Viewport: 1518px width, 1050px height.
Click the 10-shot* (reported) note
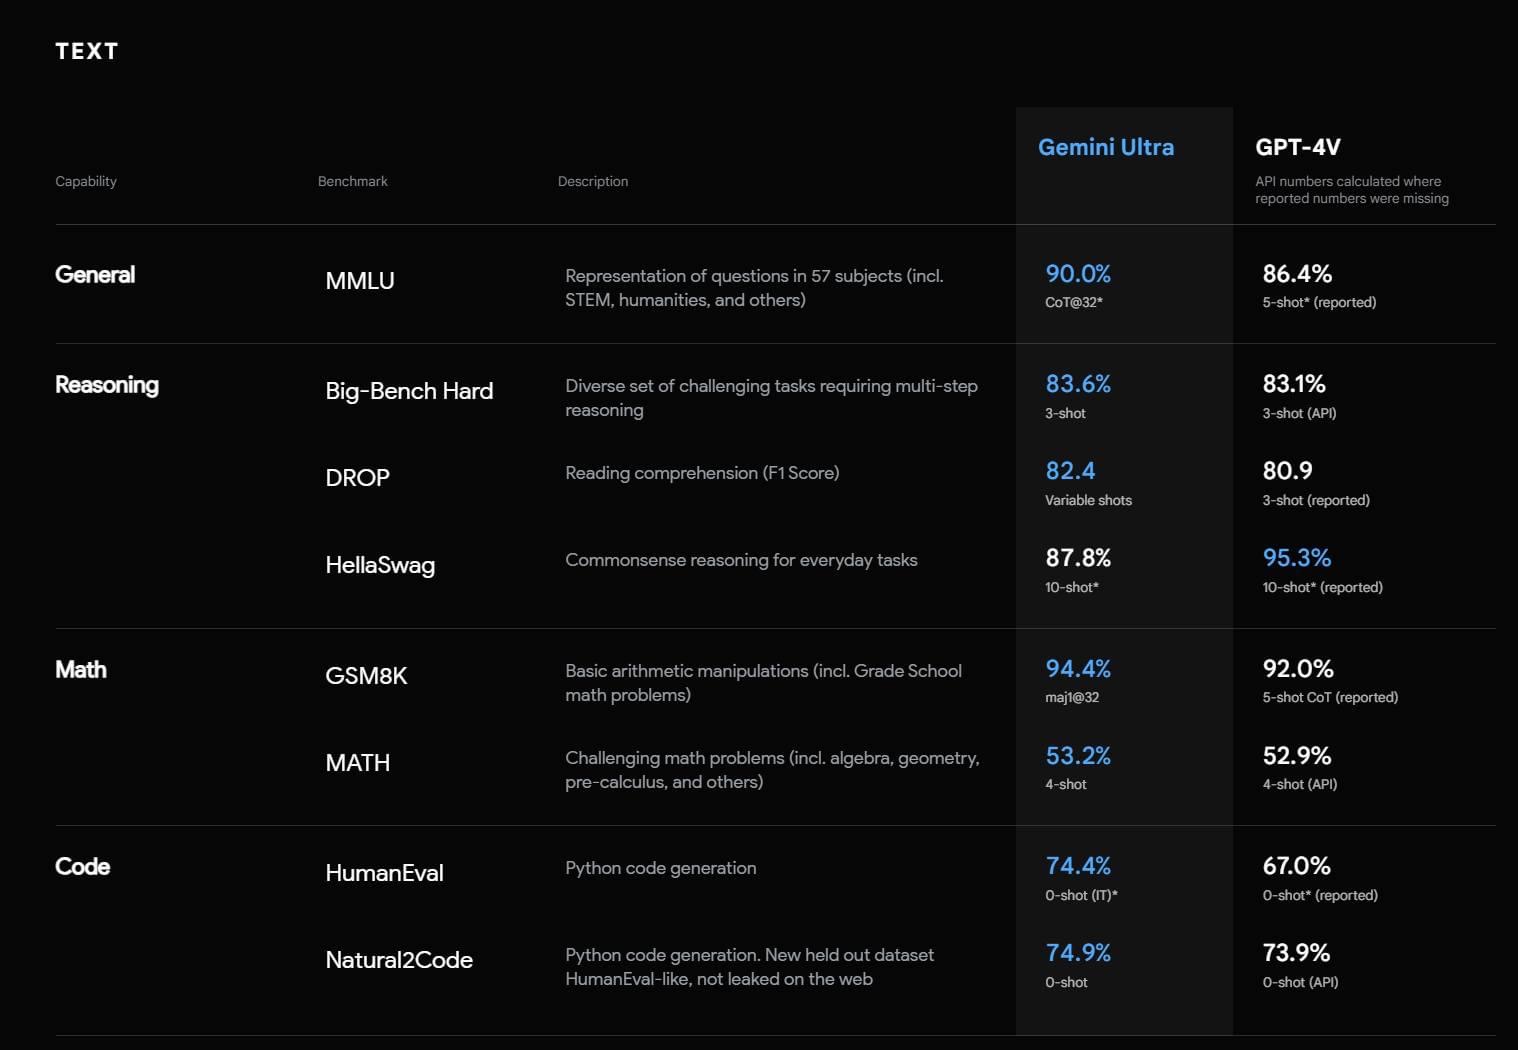pos(1322,587)
